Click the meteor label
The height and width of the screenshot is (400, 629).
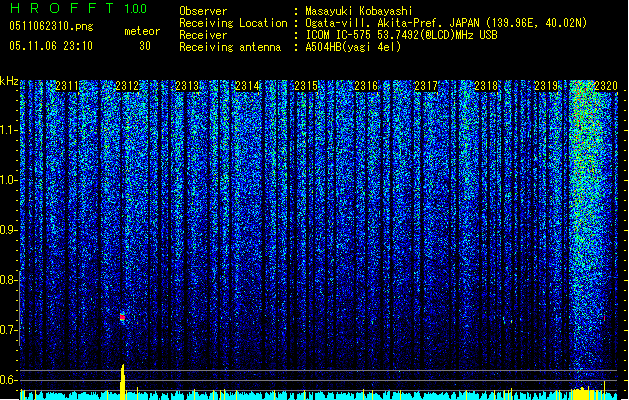coord(142,31)
